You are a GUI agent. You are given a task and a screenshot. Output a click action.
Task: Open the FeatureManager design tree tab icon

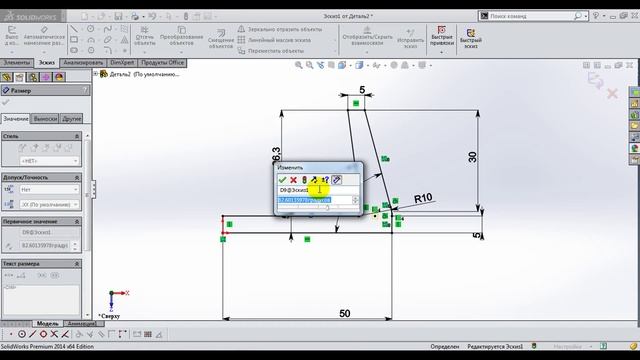click(x=7, y=77)
